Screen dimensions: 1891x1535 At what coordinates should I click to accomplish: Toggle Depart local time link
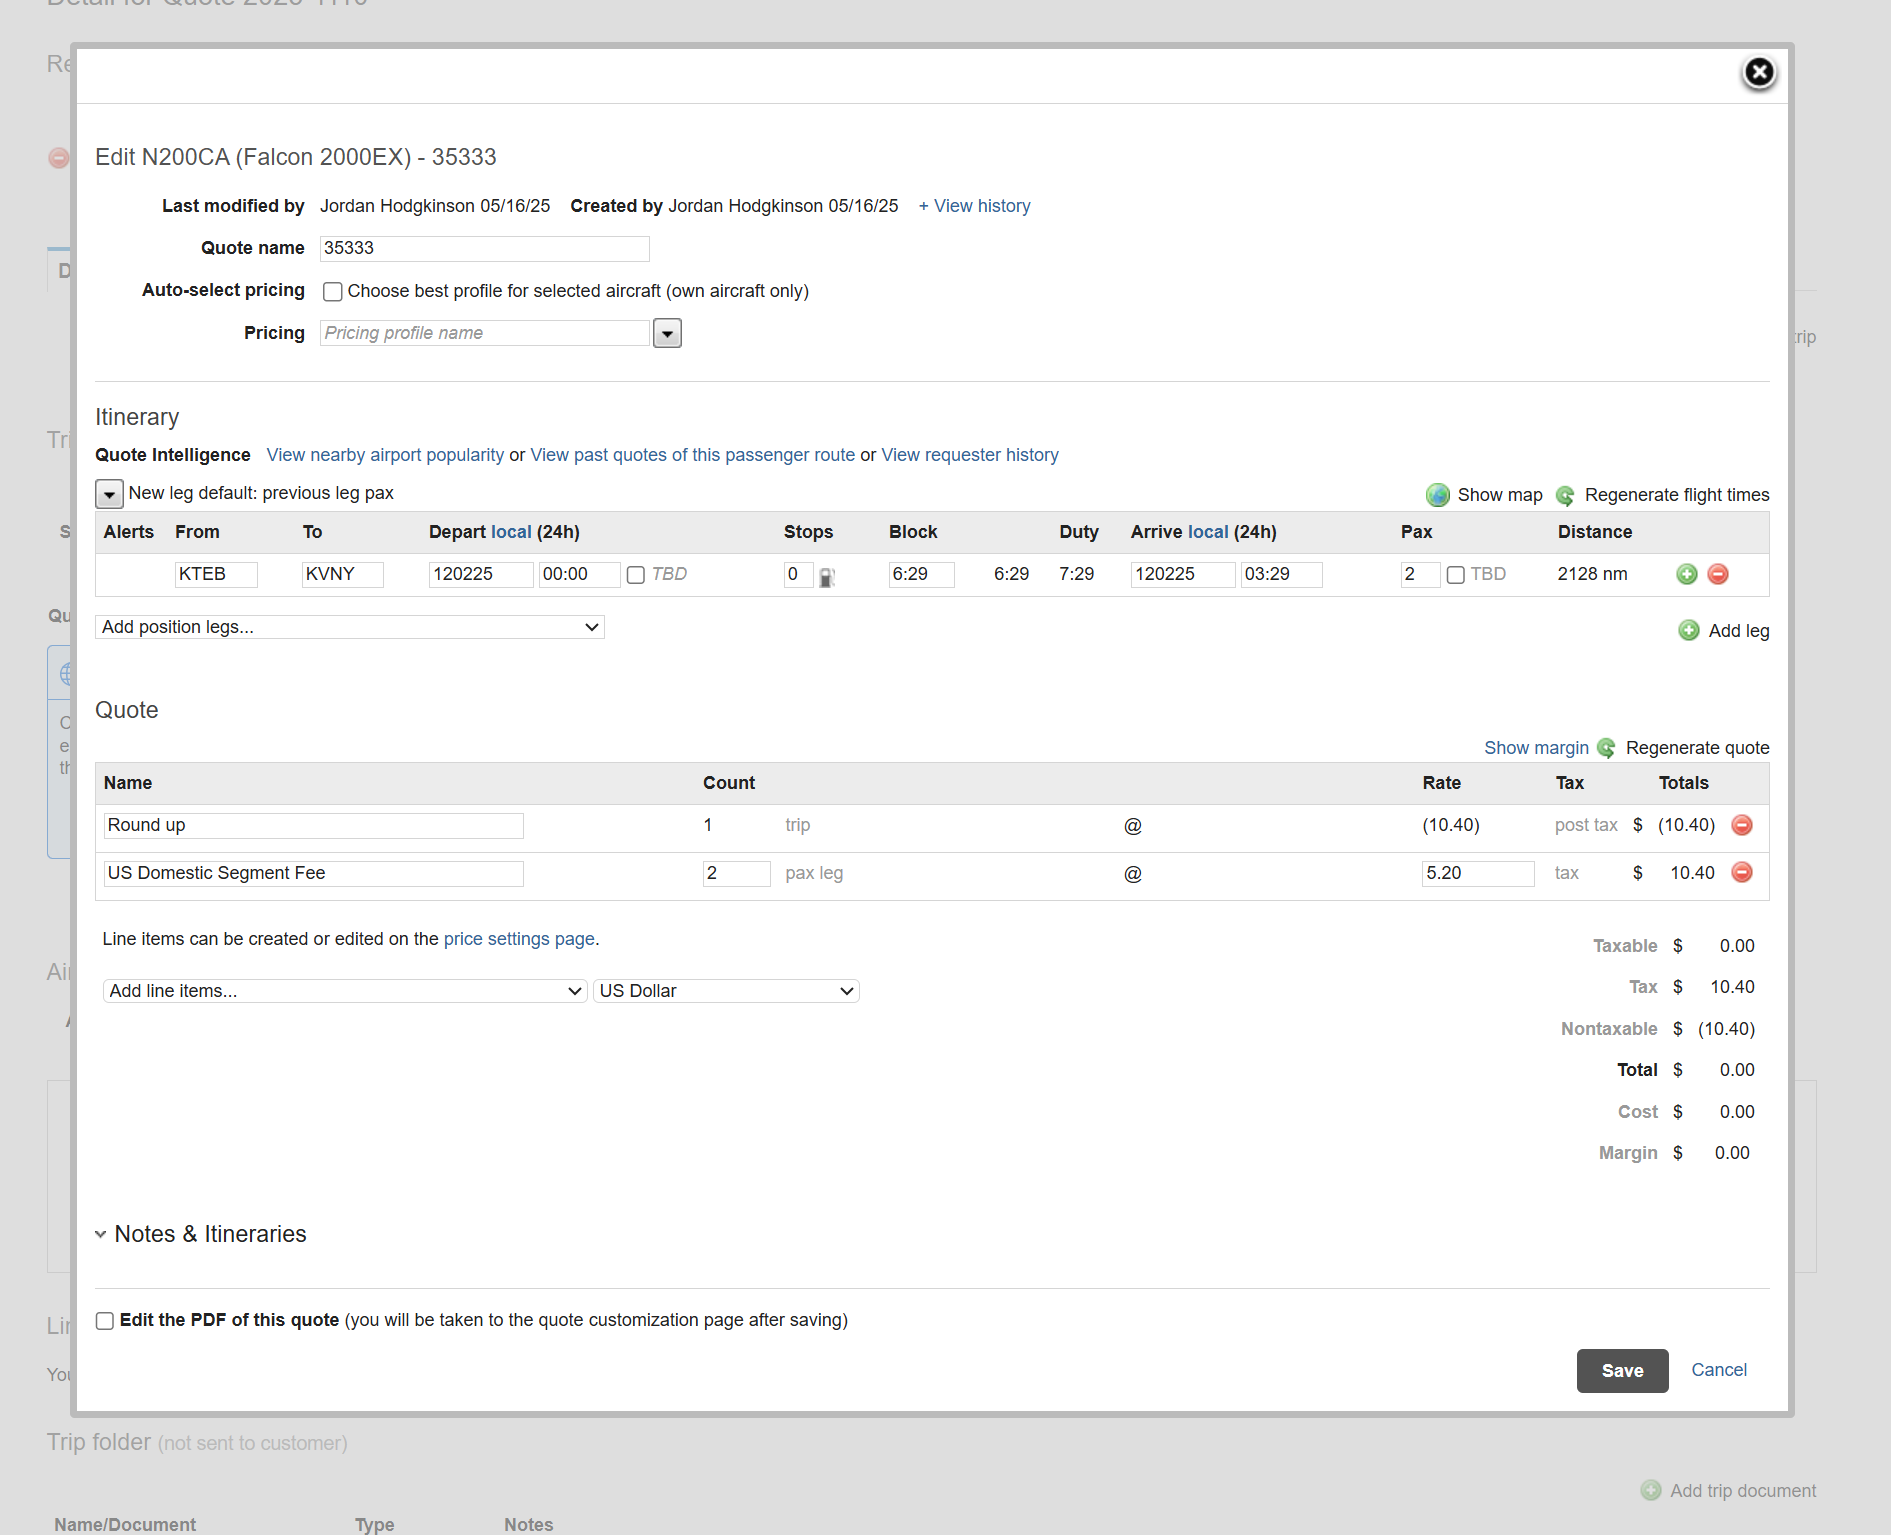[511, 532]
